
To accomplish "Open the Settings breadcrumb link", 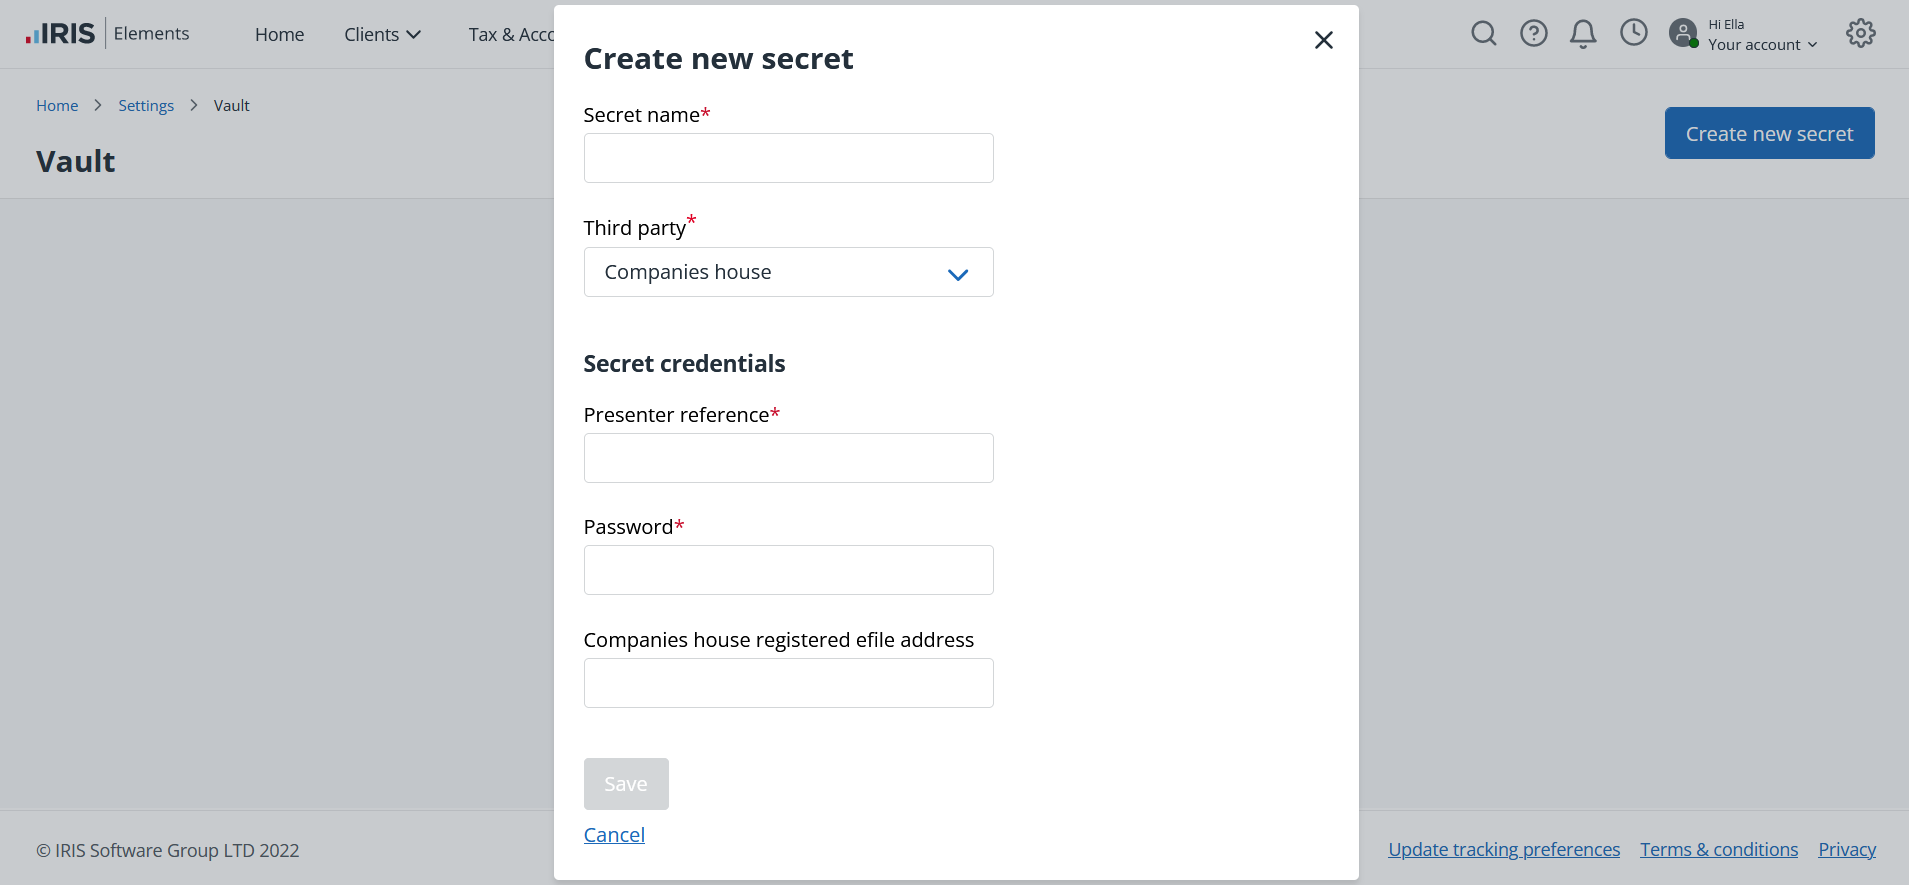I will 146,106.
